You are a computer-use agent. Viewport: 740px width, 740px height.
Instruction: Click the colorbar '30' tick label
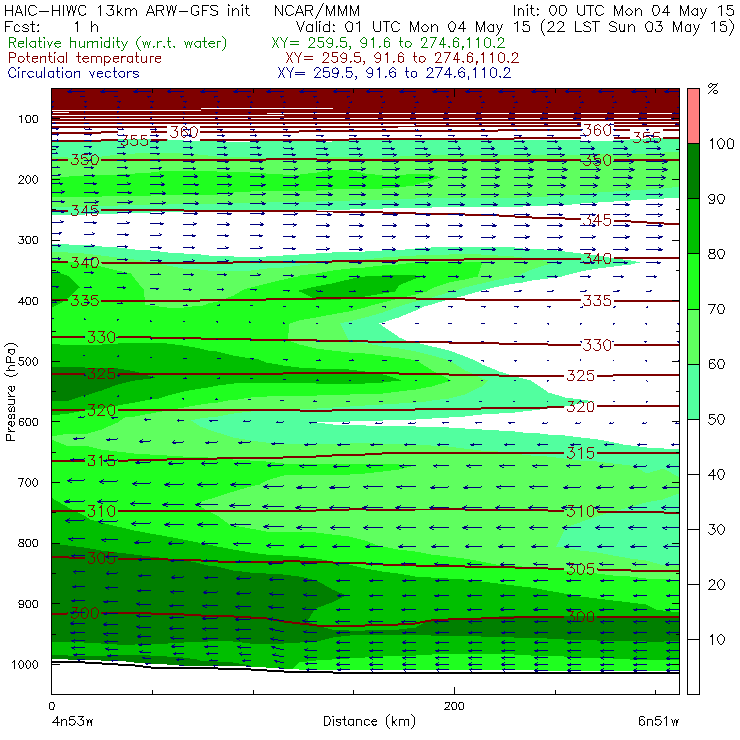[716, 530]
